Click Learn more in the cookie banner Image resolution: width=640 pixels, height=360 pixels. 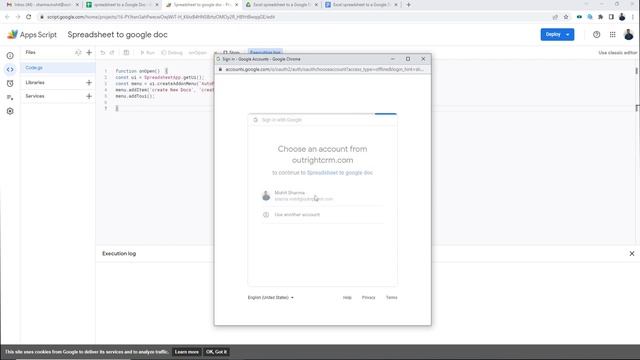pos(187,352)
